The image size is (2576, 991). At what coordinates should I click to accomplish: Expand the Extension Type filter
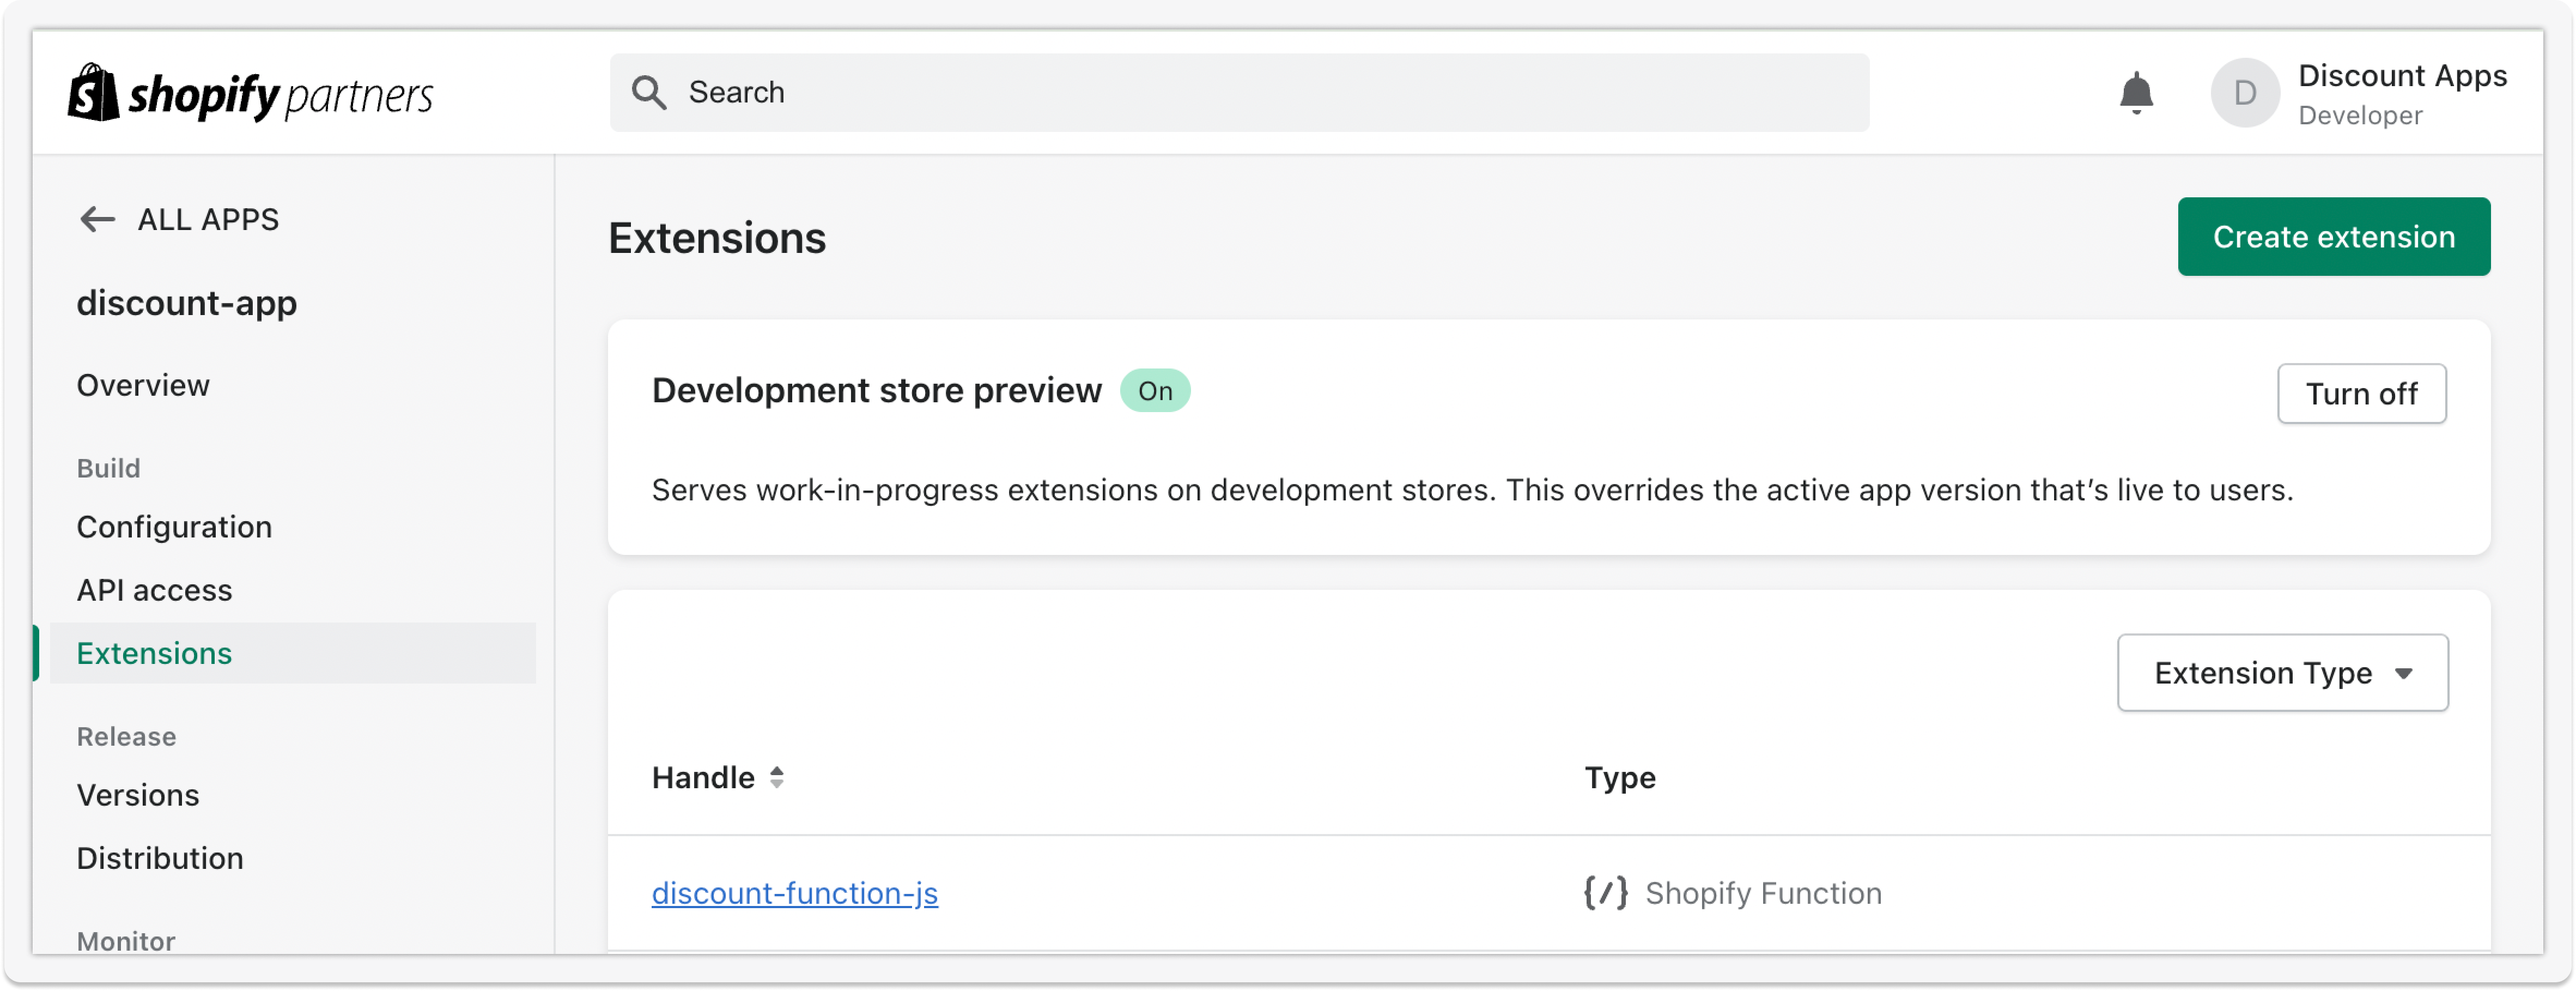[x=2282, y=672]
